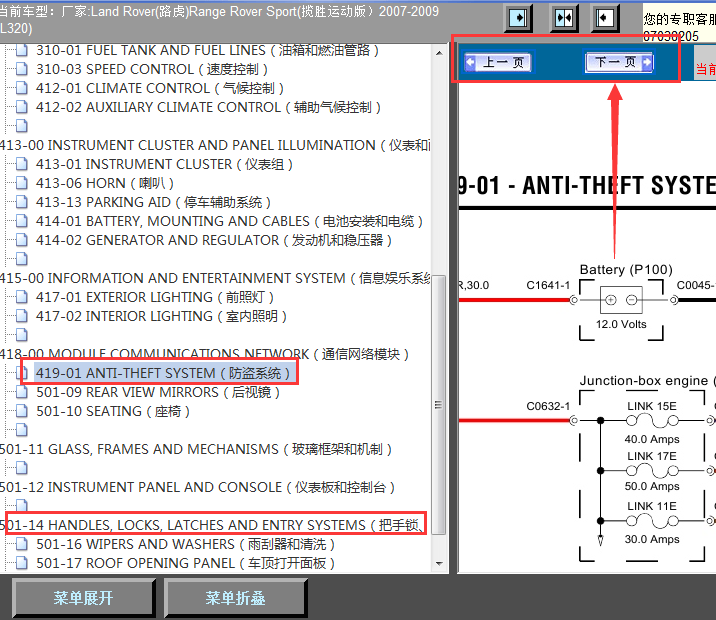The height and width of the screenshot is (620, 716).
Task: Open 310-03 SPEED CONTROL entry
Action: (x=152, y=69)
